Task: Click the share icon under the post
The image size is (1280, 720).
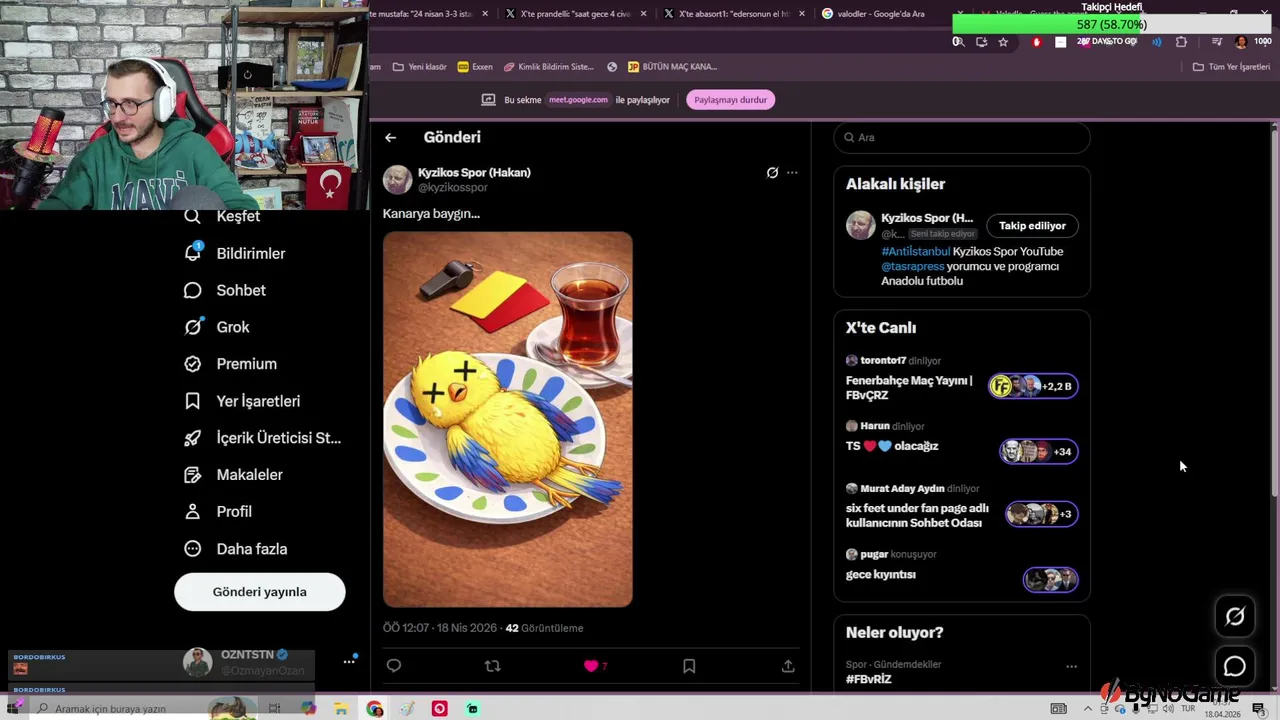Action: click(788, 666)
